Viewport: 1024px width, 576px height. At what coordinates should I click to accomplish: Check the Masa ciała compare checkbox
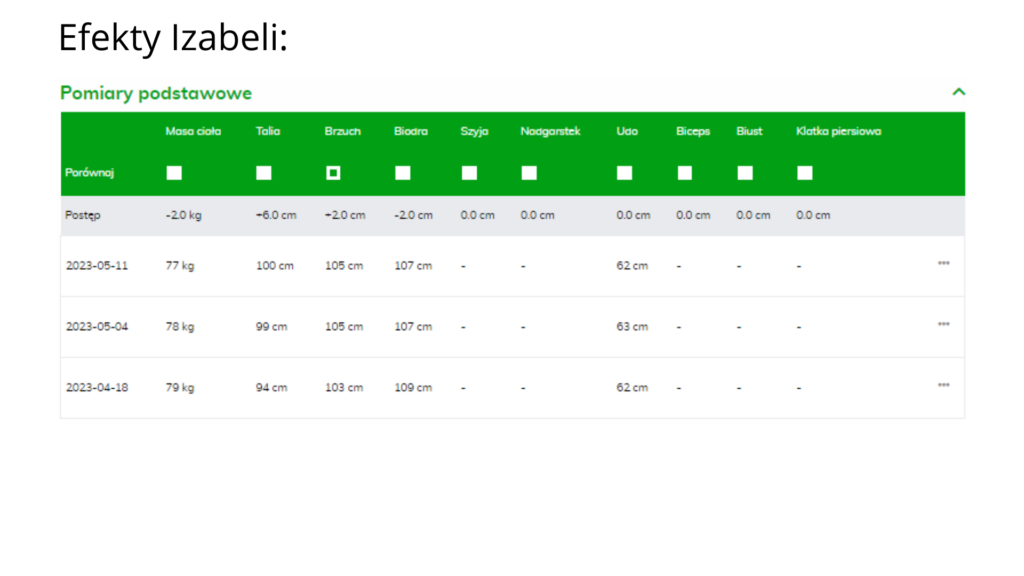[x=174, y=173]
